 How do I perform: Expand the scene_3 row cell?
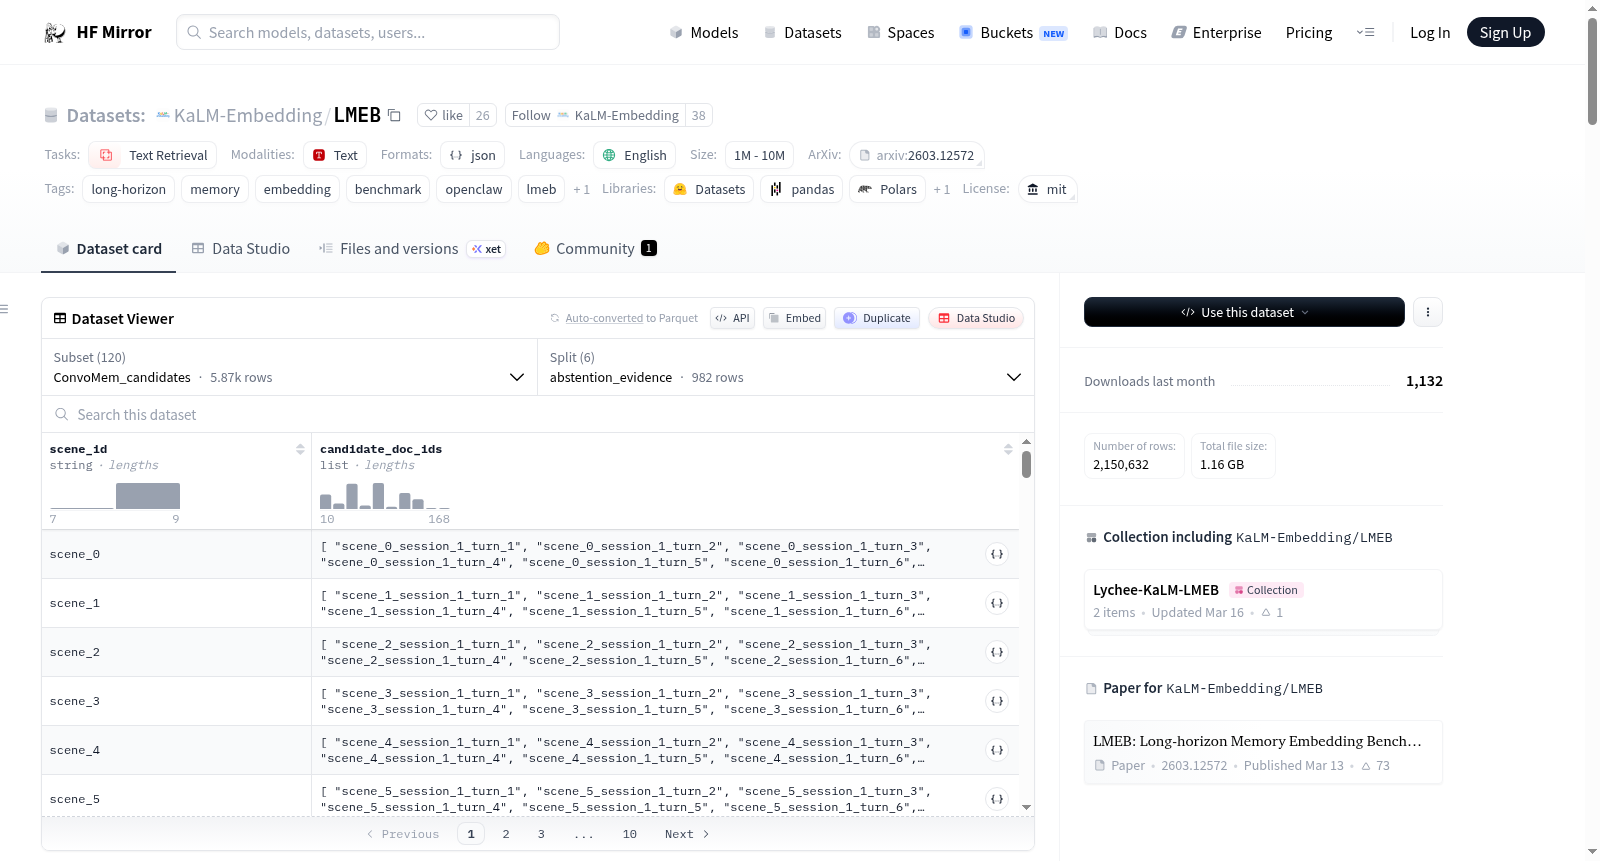tap(997, 701)
